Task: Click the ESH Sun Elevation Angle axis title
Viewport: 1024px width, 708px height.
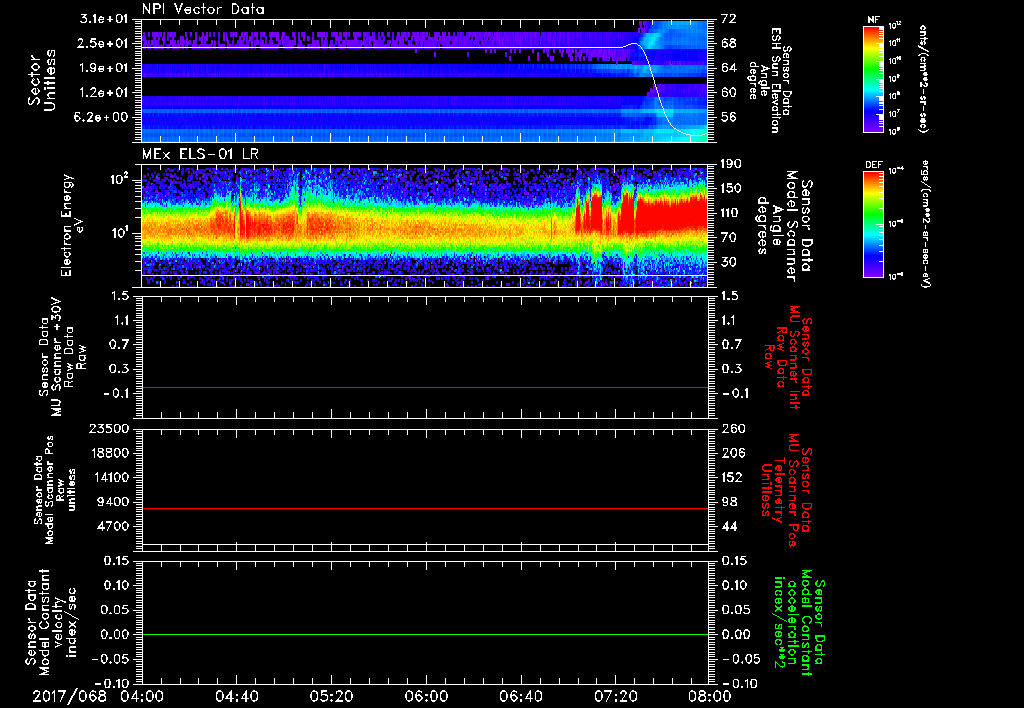Action: [x=770, y=80]
